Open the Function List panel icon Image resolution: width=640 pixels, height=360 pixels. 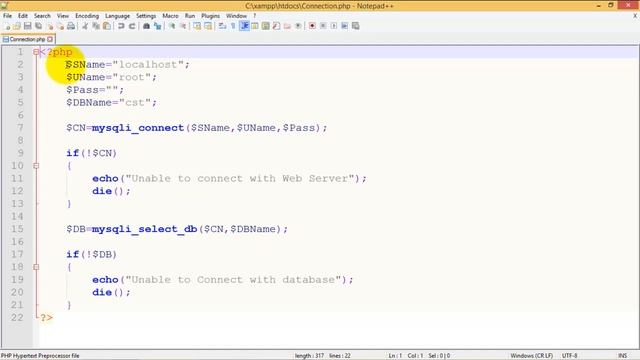pyautogui.click(x=277, y=26)
